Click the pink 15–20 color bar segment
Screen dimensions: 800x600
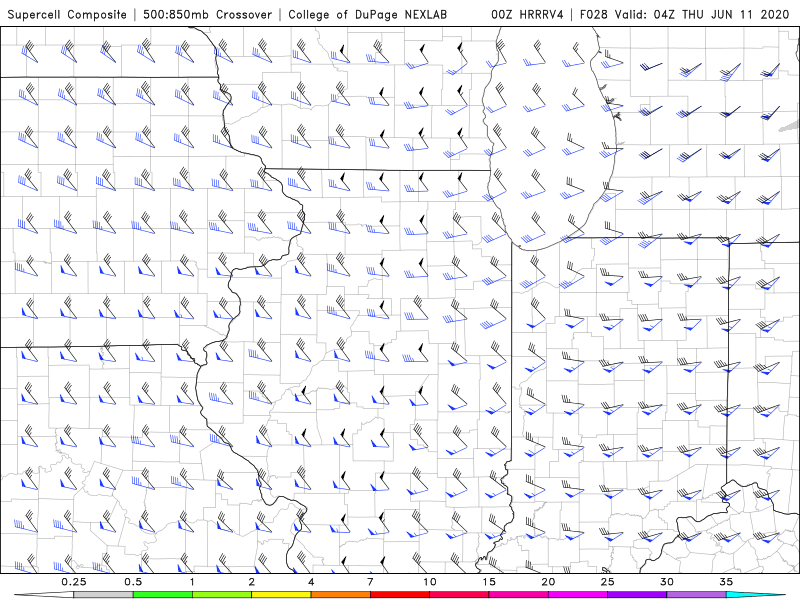(518, 595)
